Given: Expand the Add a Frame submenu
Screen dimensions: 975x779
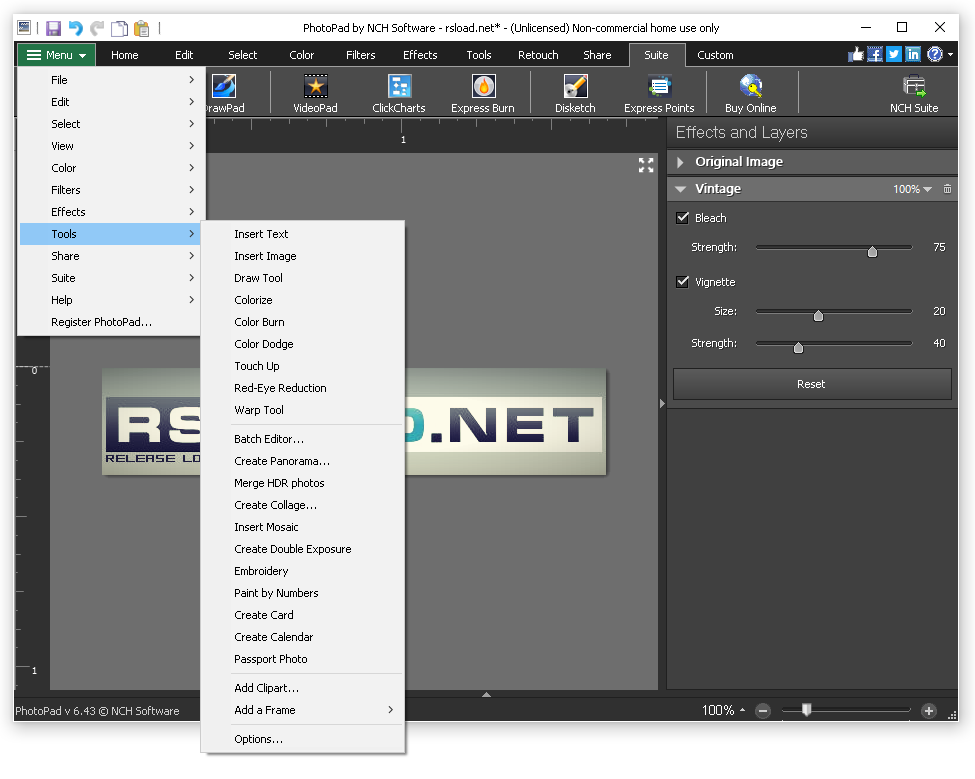Looking at the screenshot, I should click(303, 710).
